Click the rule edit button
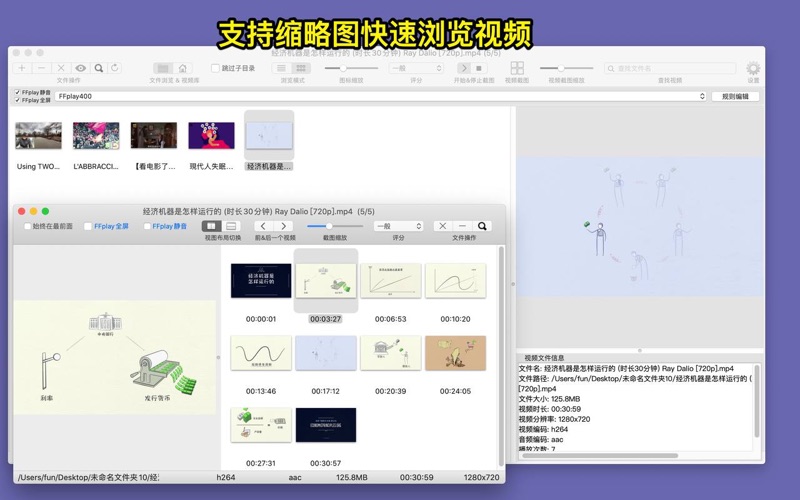The image size is (800, 500). [x=735, y=96]
